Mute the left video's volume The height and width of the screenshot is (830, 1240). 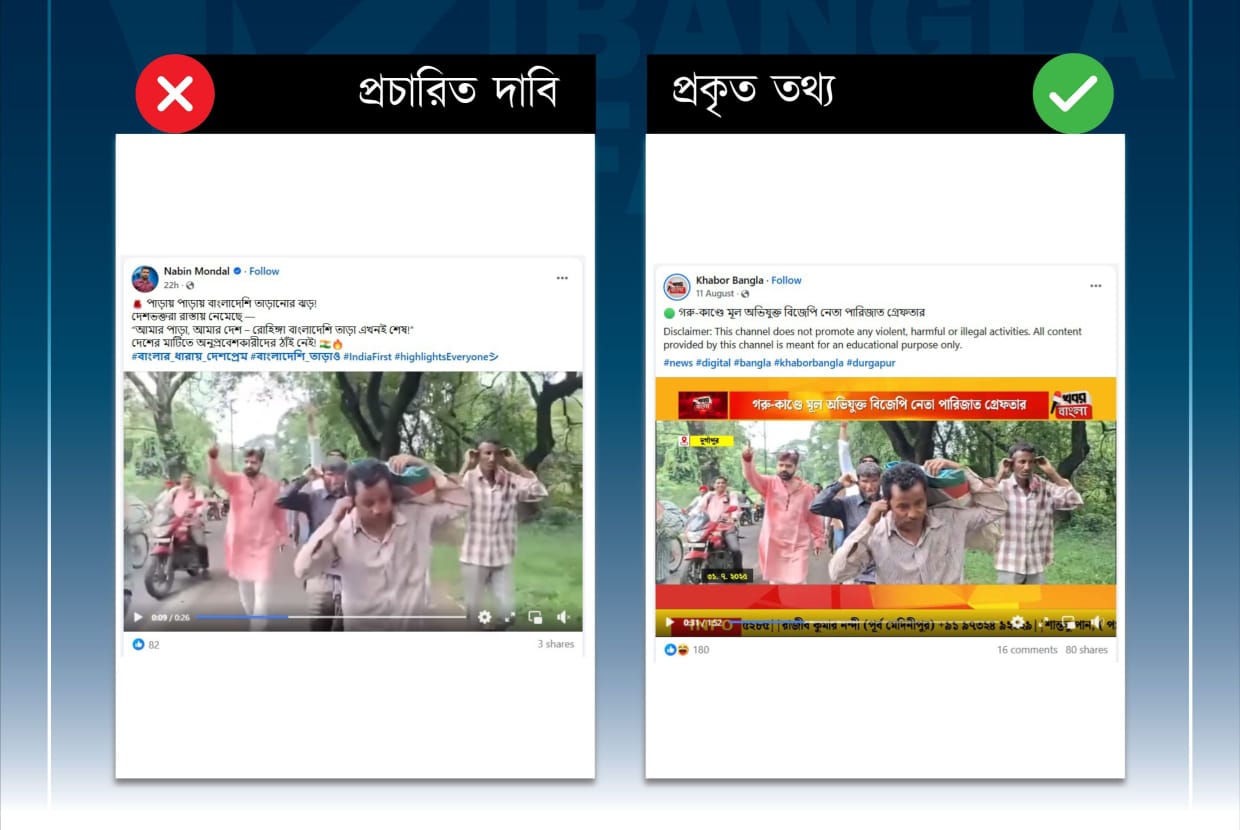563,618
